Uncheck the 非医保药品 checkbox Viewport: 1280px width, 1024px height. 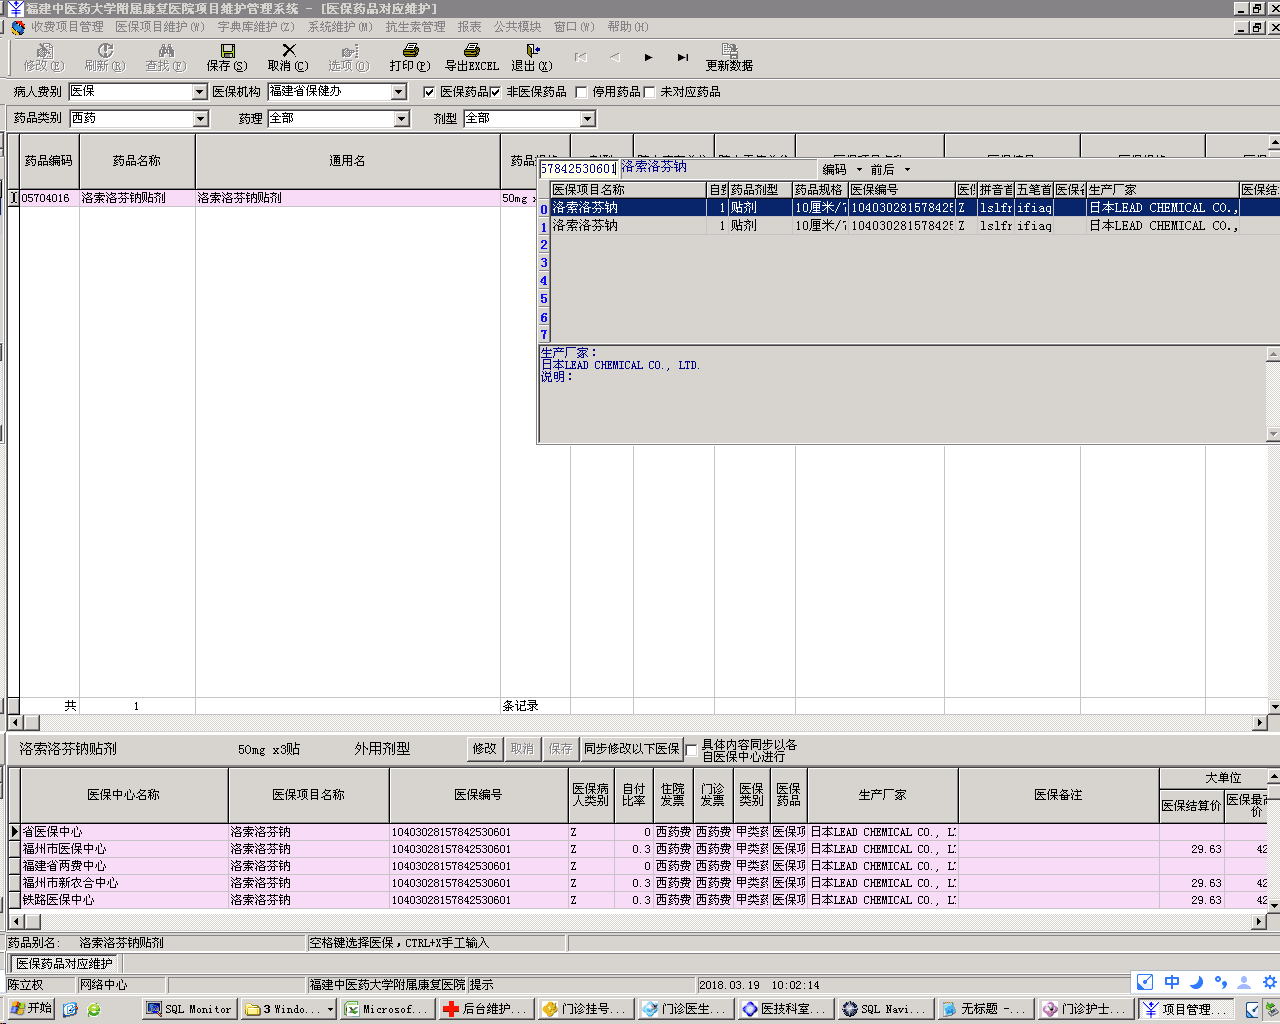(x=495, y=92)
